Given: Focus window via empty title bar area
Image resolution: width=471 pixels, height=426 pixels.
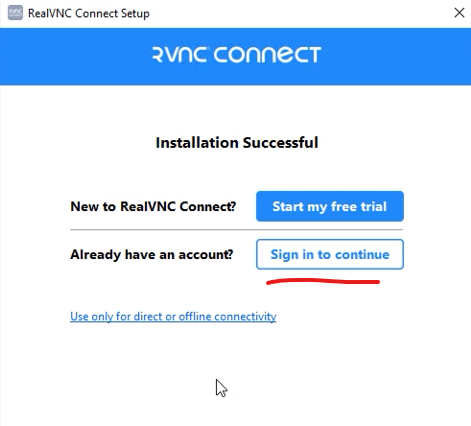Looking at the screenshot, I should click(x=300, y=13).
